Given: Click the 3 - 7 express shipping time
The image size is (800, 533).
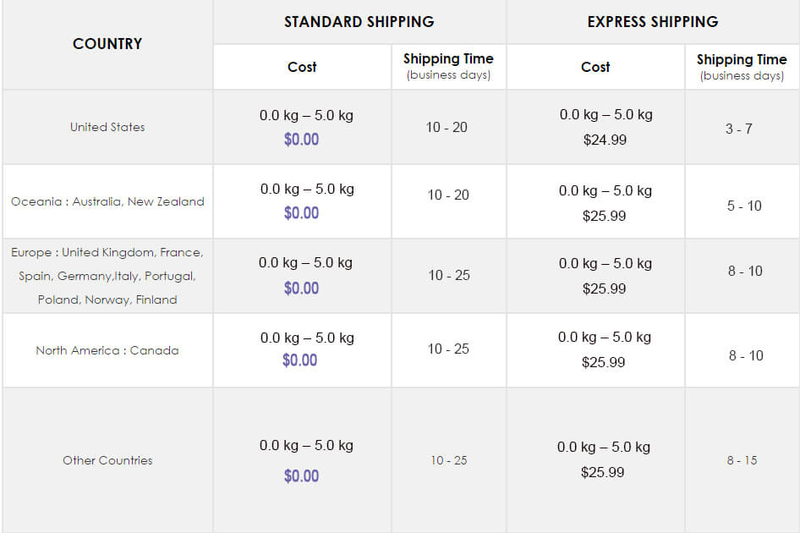Looking at the screenshot, I should pos(740,129).
